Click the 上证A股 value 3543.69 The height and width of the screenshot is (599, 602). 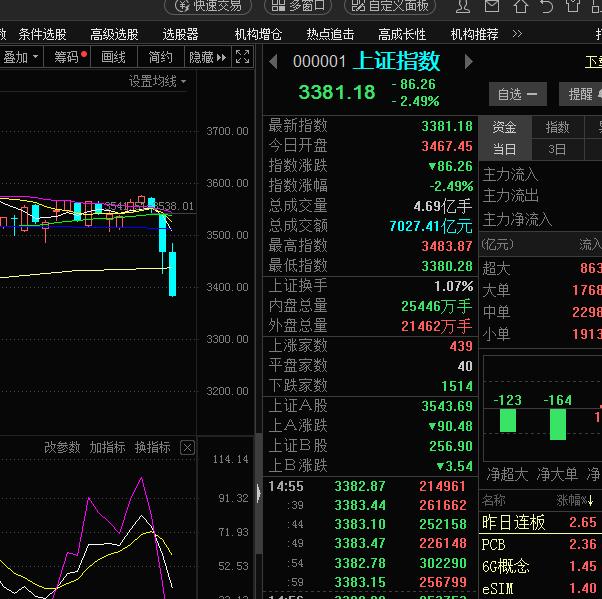[x=447, y=406]
